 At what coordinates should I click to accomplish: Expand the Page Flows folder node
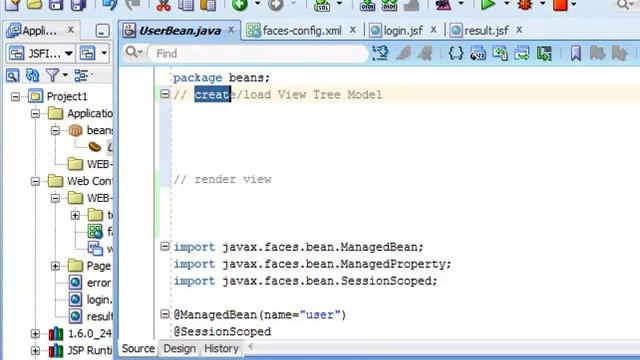click(55, 266)
